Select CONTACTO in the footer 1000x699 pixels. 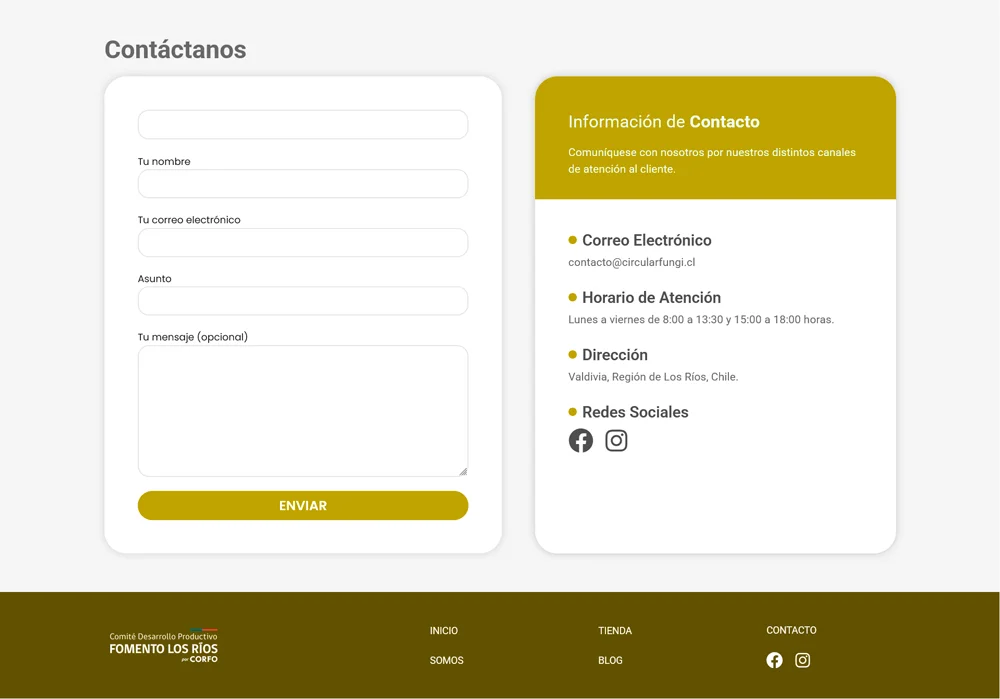791,630
